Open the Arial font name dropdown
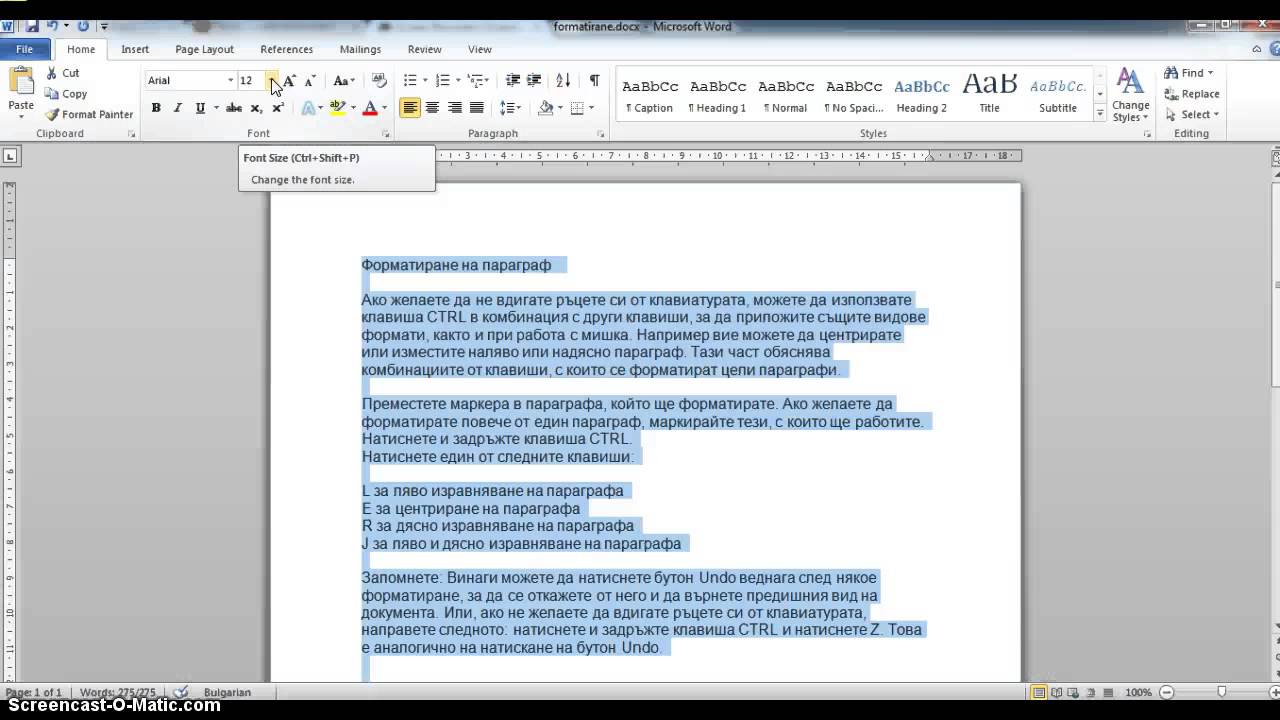Screen dimensions: 1280x720 click(x=230, y=80)
